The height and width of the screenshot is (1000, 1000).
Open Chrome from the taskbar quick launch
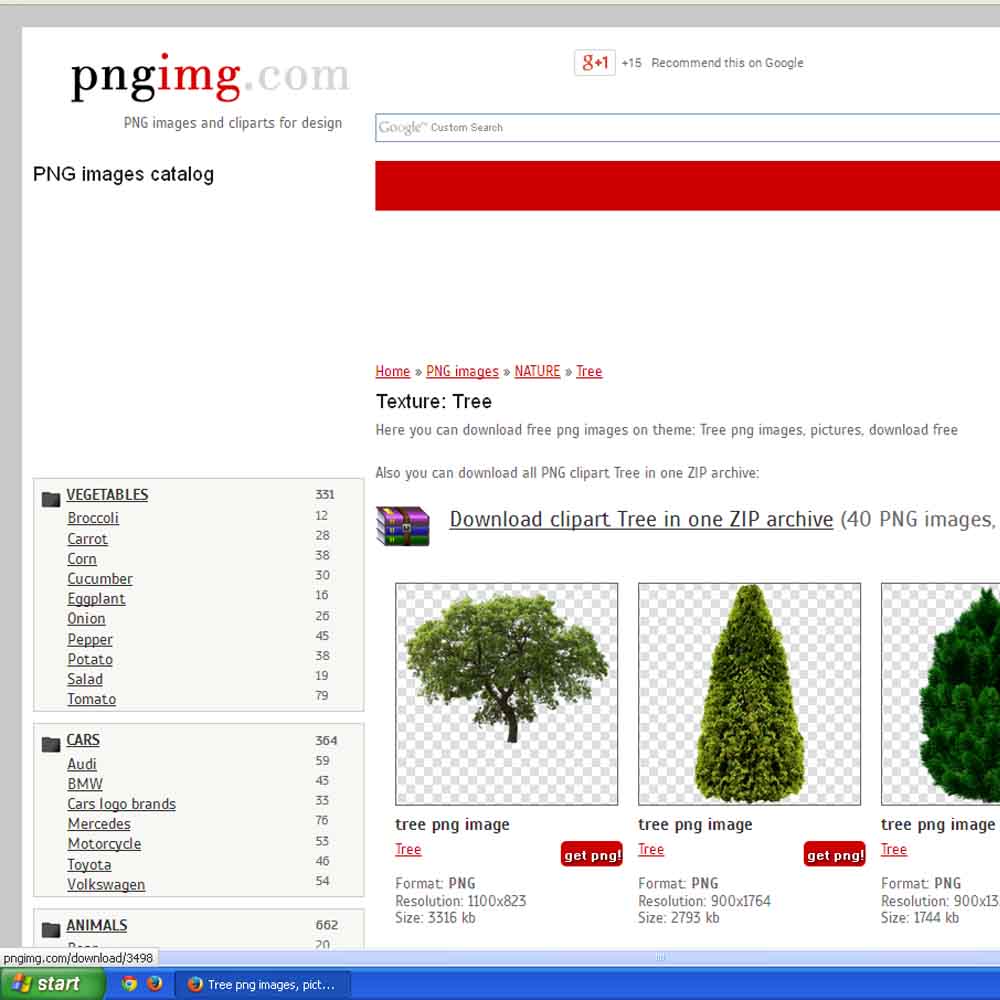129,983
